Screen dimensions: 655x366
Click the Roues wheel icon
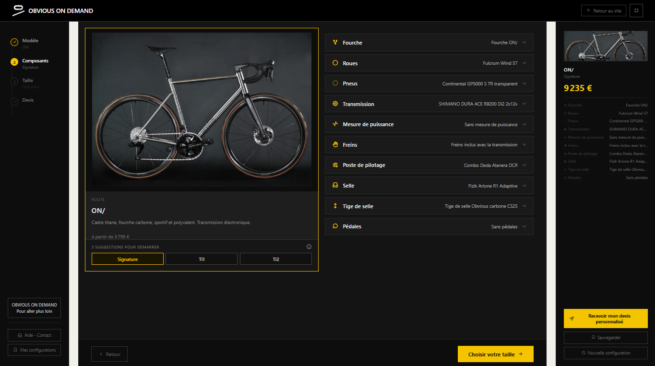[x=335, y=63]
